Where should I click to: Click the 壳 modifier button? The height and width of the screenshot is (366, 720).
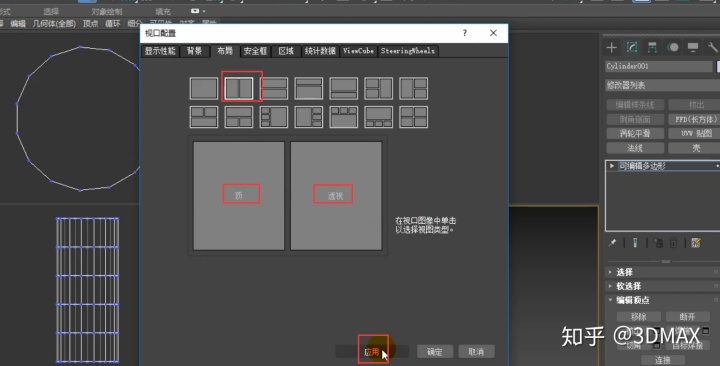coord(695,148)
